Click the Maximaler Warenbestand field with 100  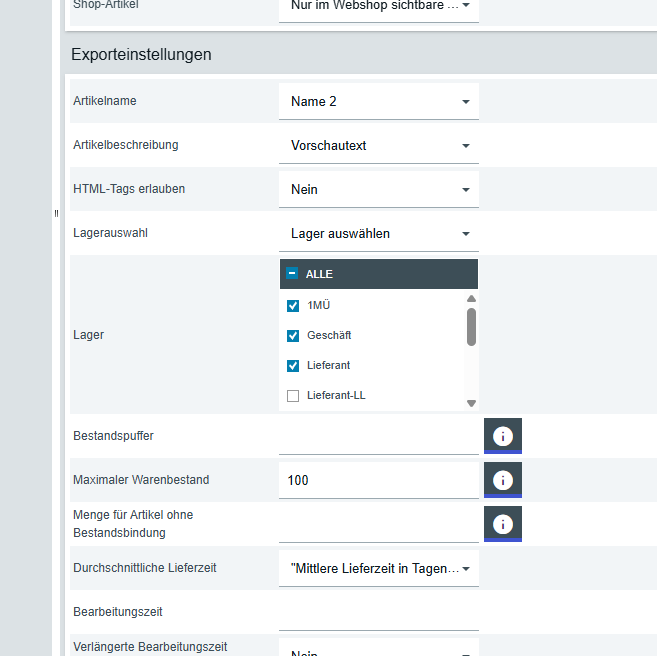378,480
